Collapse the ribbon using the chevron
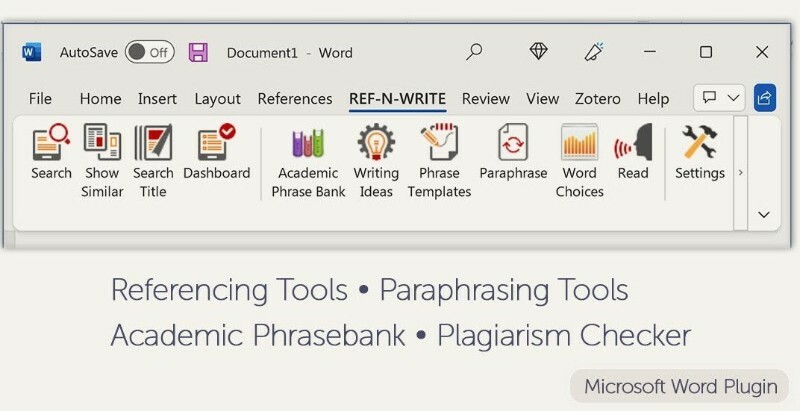Image resolution: width=800 pixels, height=411 pixels. (x=764, y=214)
